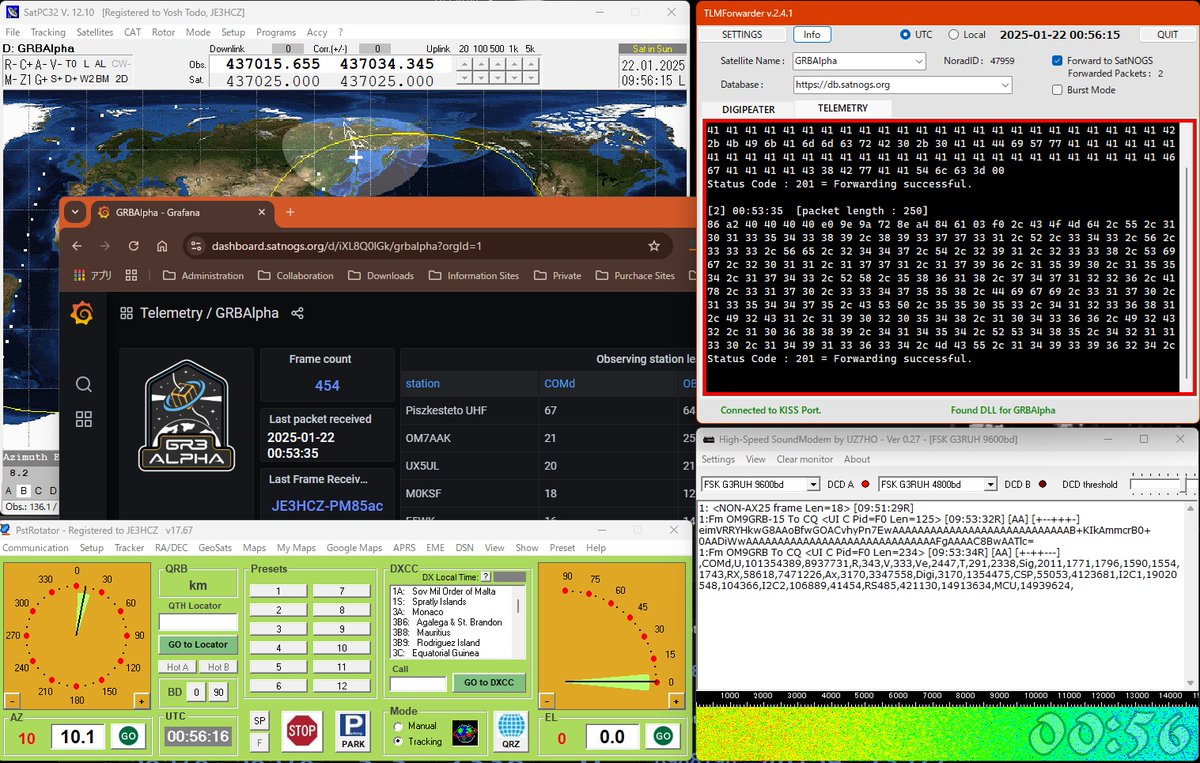
Task: Click the browser home icon
Action: 162,246
